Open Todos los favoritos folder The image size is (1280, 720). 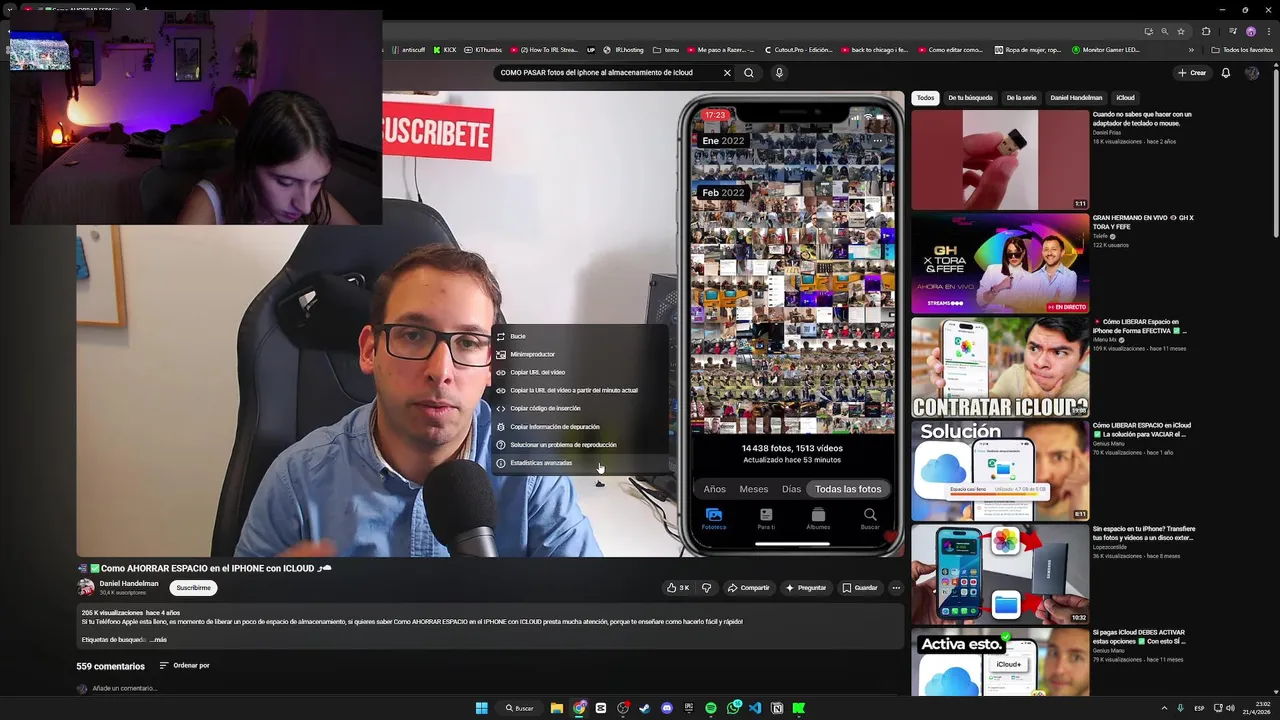(1242, 50)
